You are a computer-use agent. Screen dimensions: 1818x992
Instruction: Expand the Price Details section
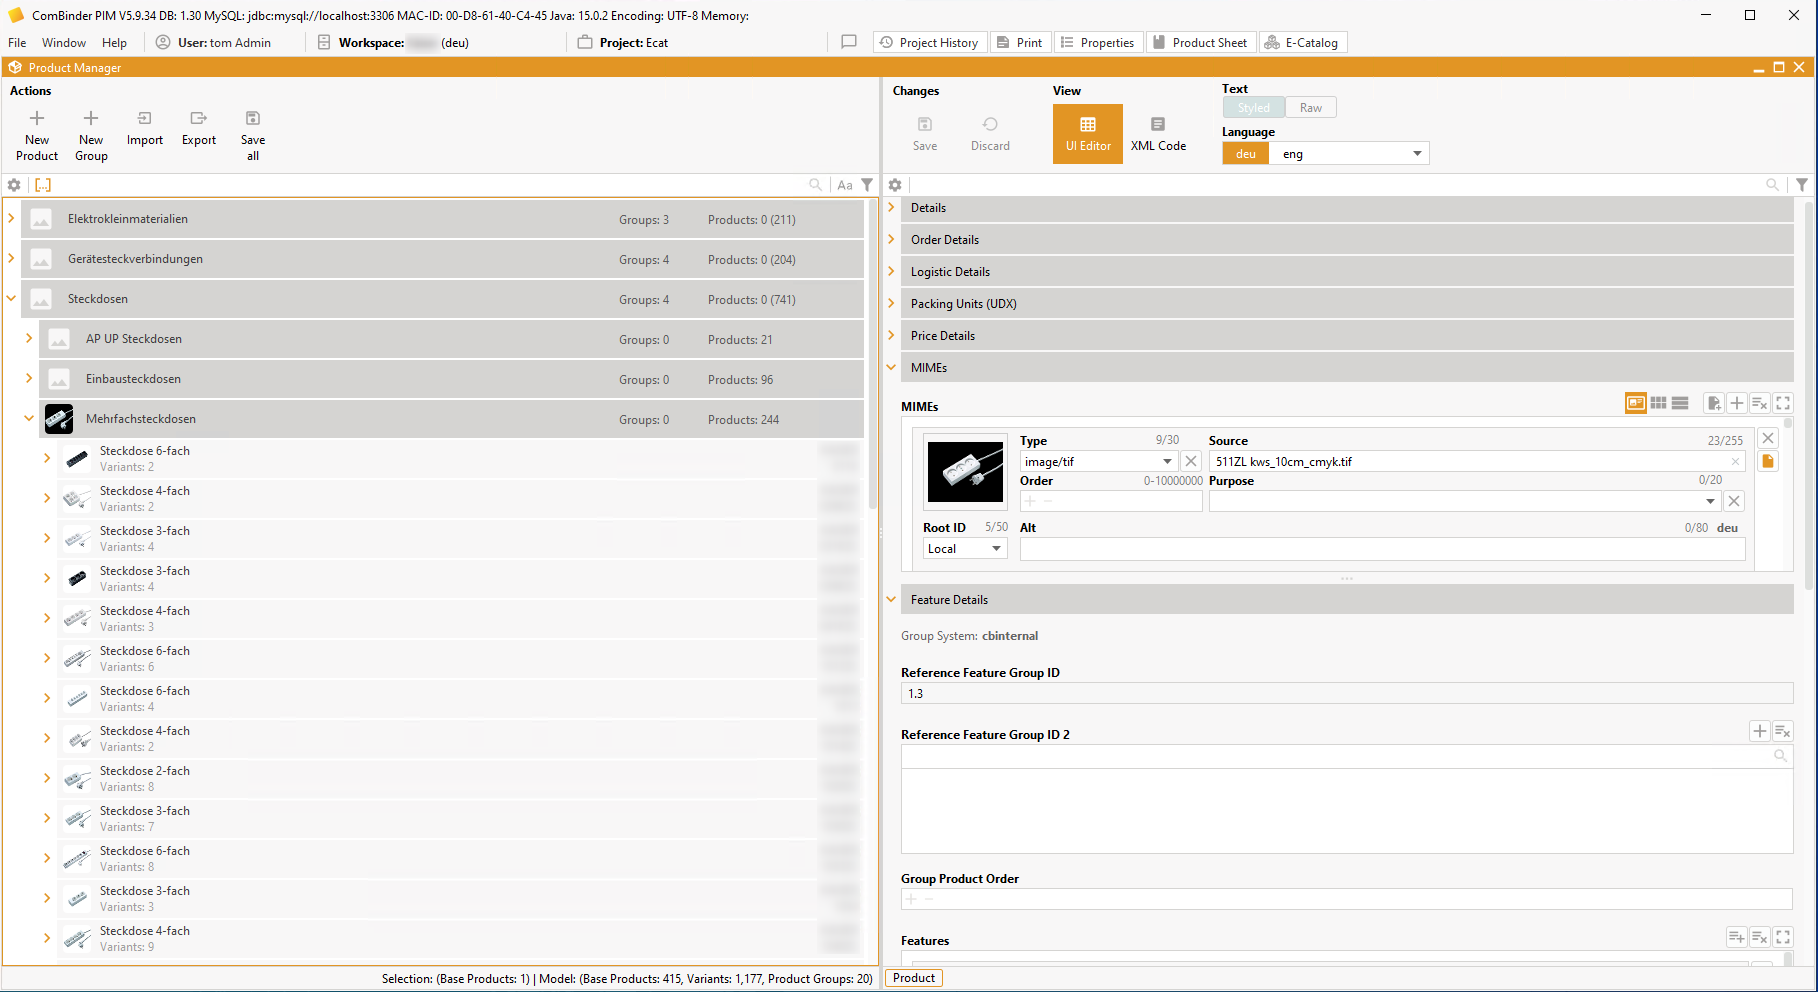pos(891,335)
